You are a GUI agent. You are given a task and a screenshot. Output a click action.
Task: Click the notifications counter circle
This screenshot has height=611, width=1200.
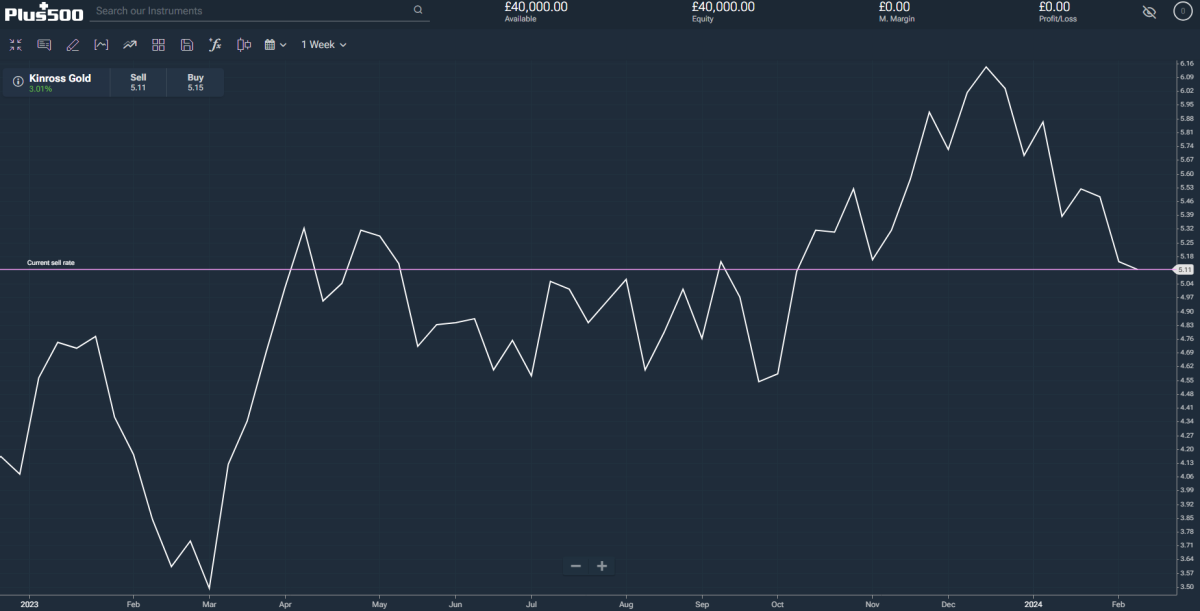(x=1181, y=12)
